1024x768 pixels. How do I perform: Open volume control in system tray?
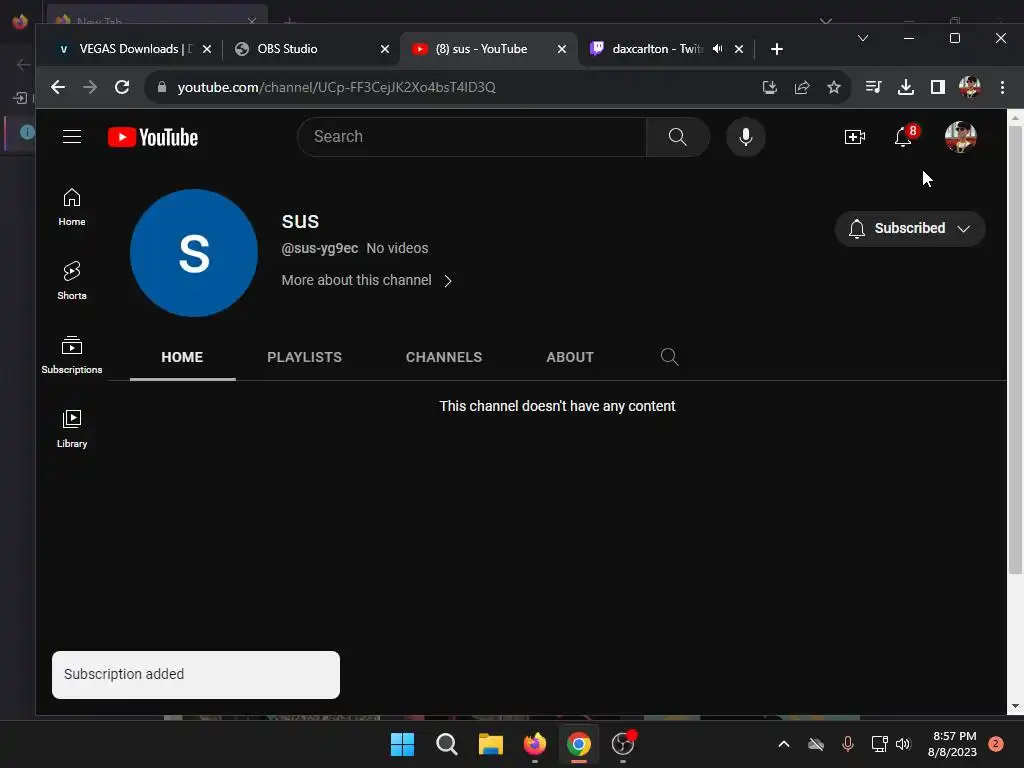tap(903, 744)
